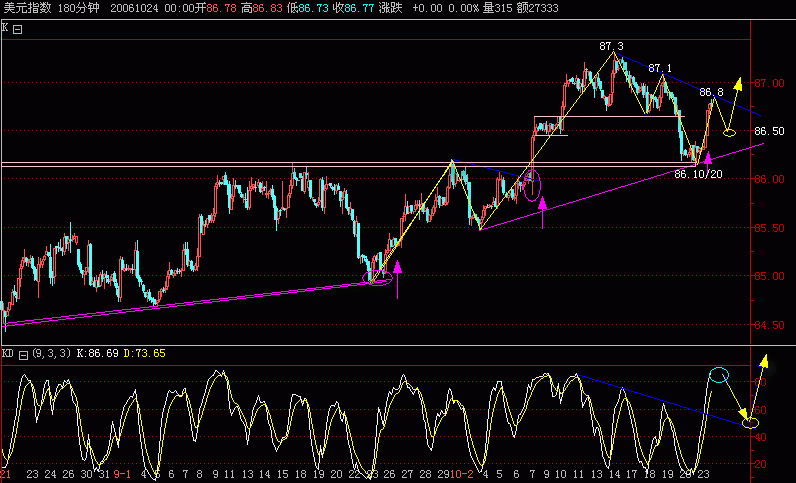Image resolution: width=796 pixels, height=483 pixels.
Task: Click the 0.00% percent change value
Action: tap(463, 8)
